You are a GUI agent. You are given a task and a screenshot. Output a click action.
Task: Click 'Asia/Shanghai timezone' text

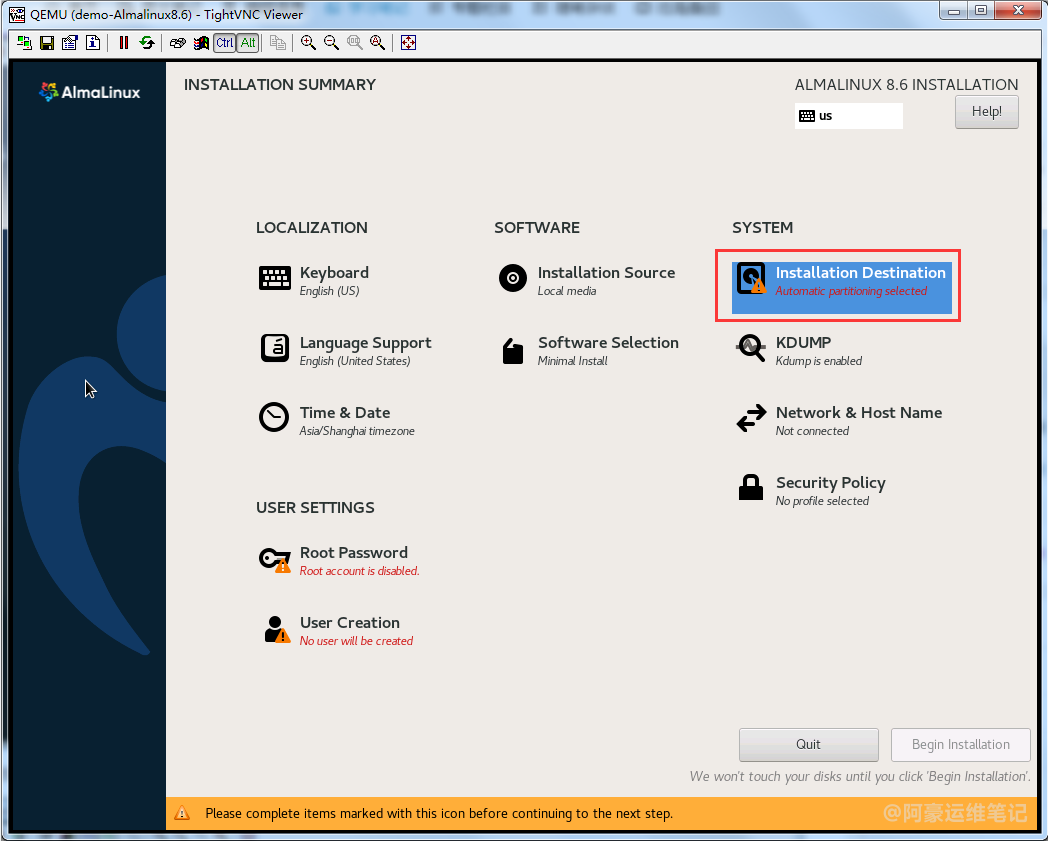pos(357,431)
